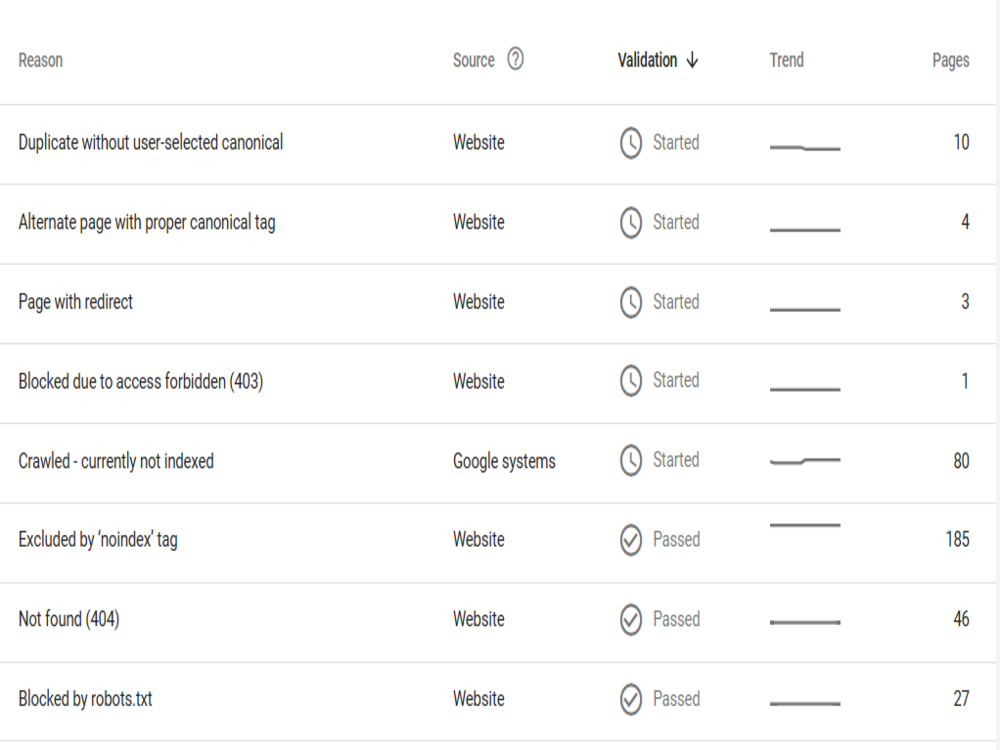Click Google systems source cell
Image resolution: width=1000 pixels, height=750 pixels.
504,461
